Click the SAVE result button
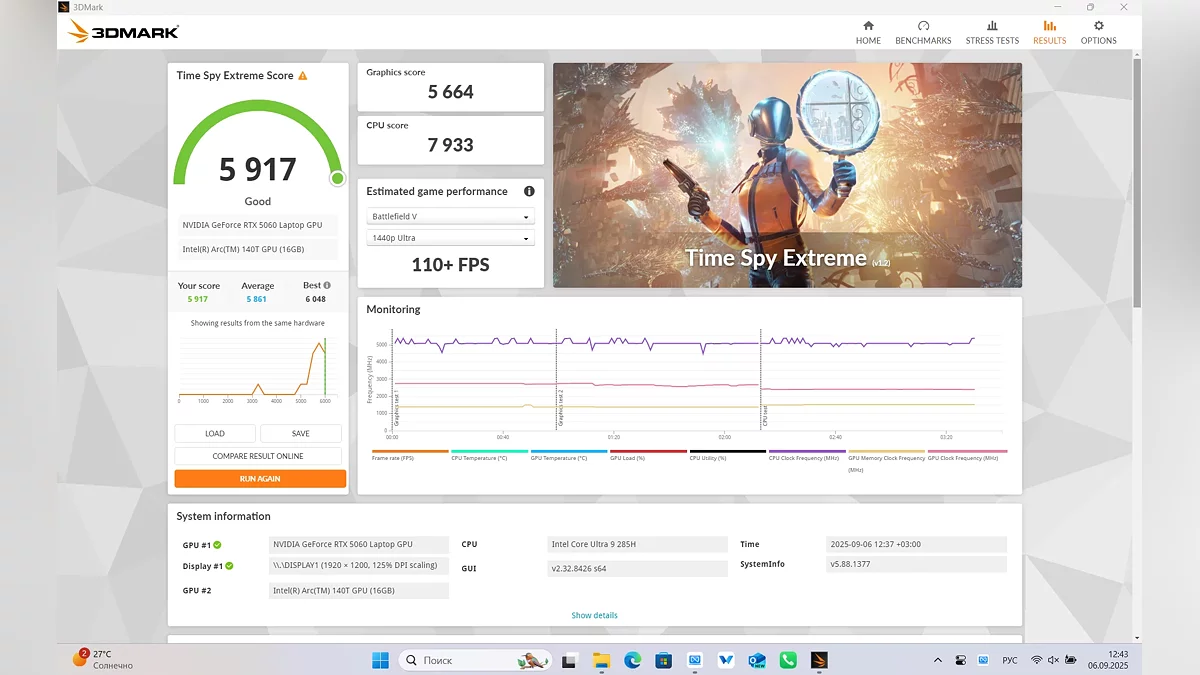The image size is (1200, 675). [300, 434]
